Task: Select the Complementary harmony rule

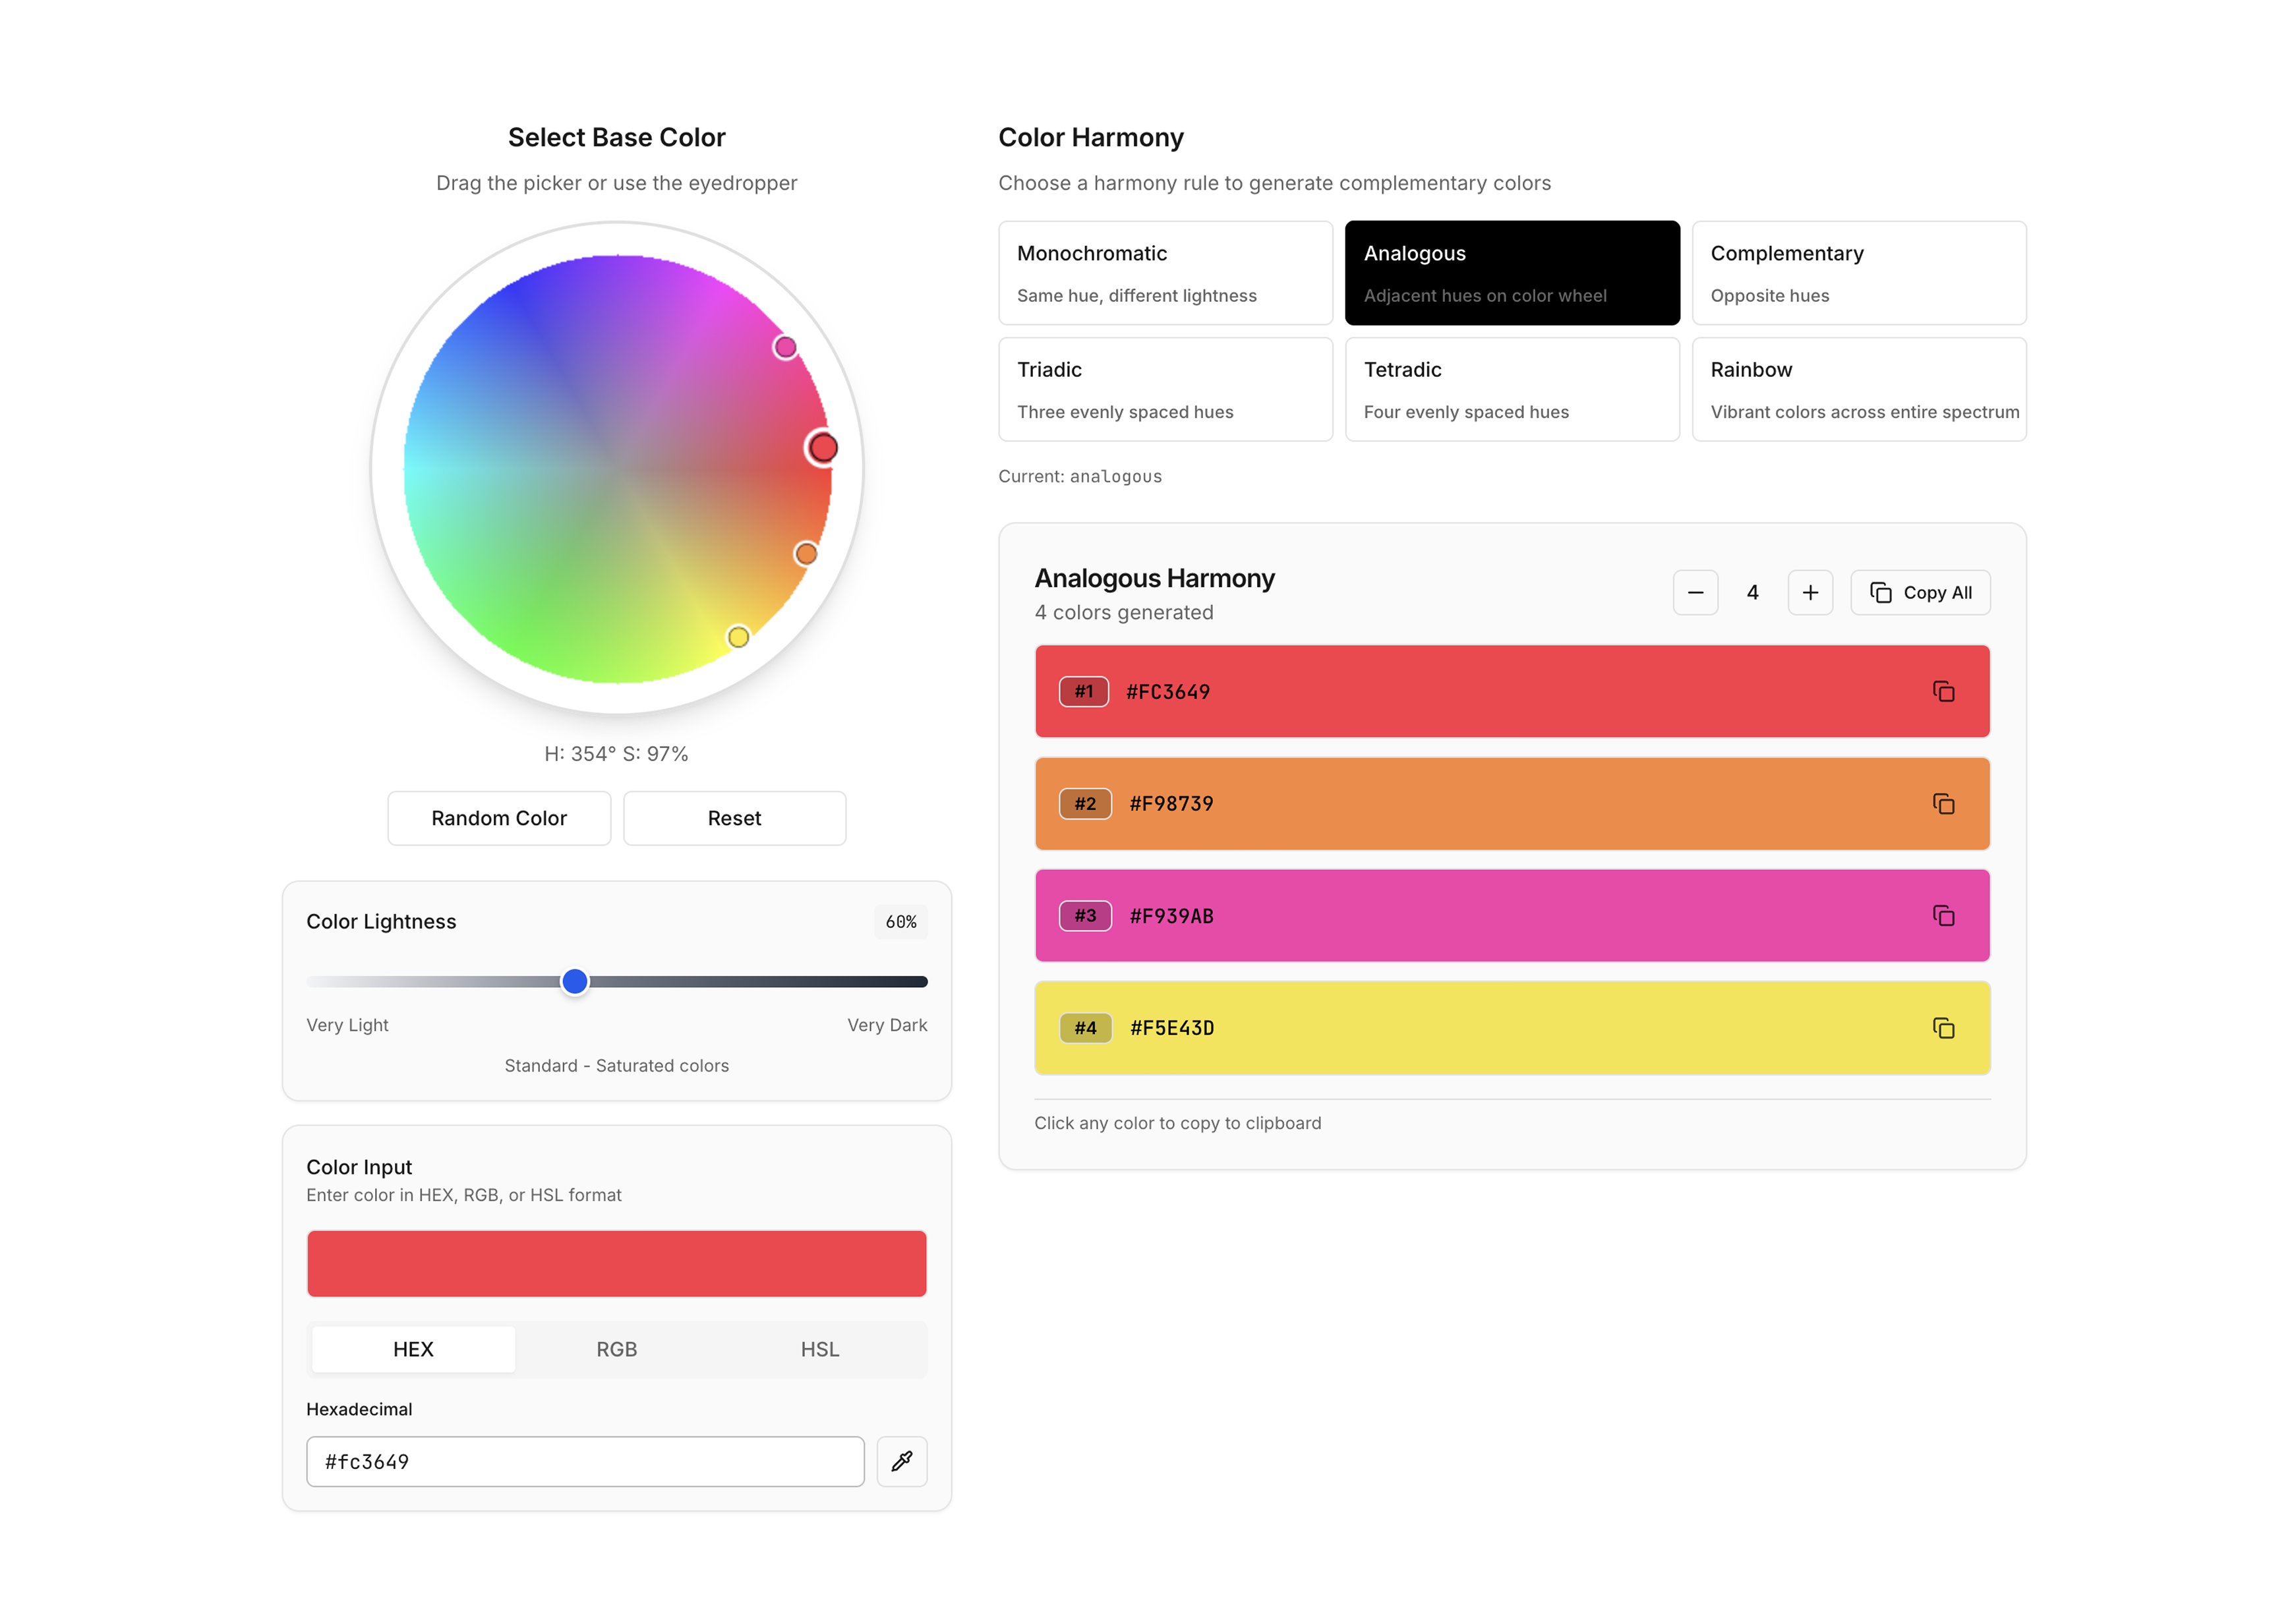Action: (1859, 273)
